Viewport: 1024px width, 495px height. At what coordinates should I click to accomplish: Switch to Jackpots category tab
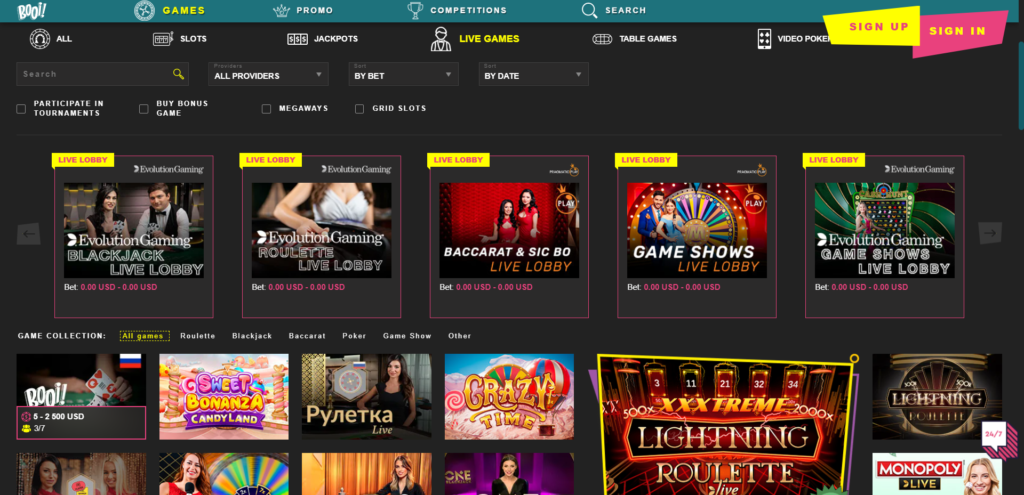click(336, 39)
